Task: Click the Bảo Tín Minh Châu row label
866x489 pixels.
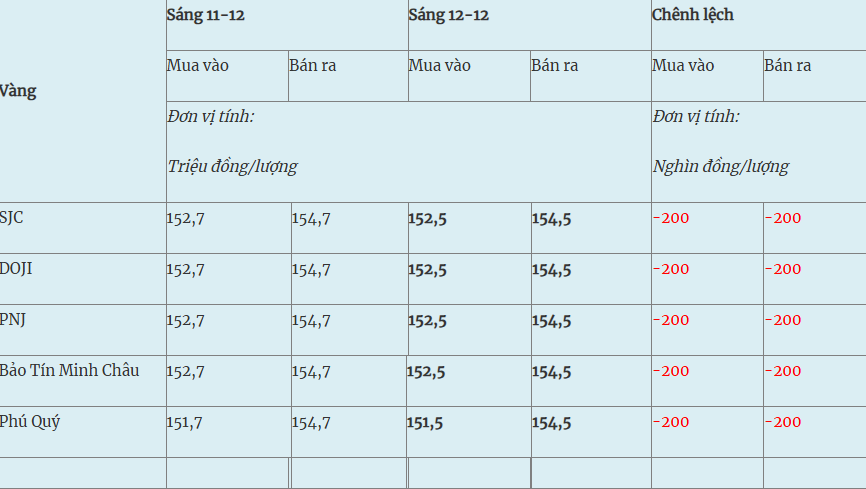Action: [x=69, y=370]
